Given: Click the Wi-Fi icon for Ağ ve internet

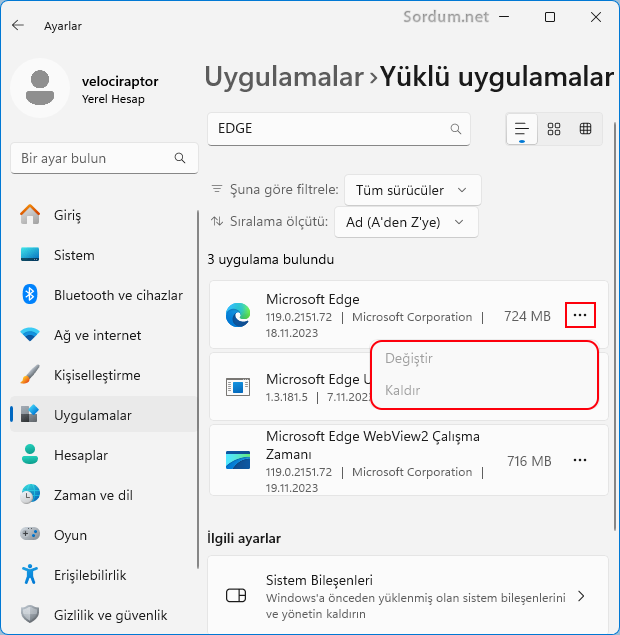Looking at the screenshot, I should coord(30,335).
